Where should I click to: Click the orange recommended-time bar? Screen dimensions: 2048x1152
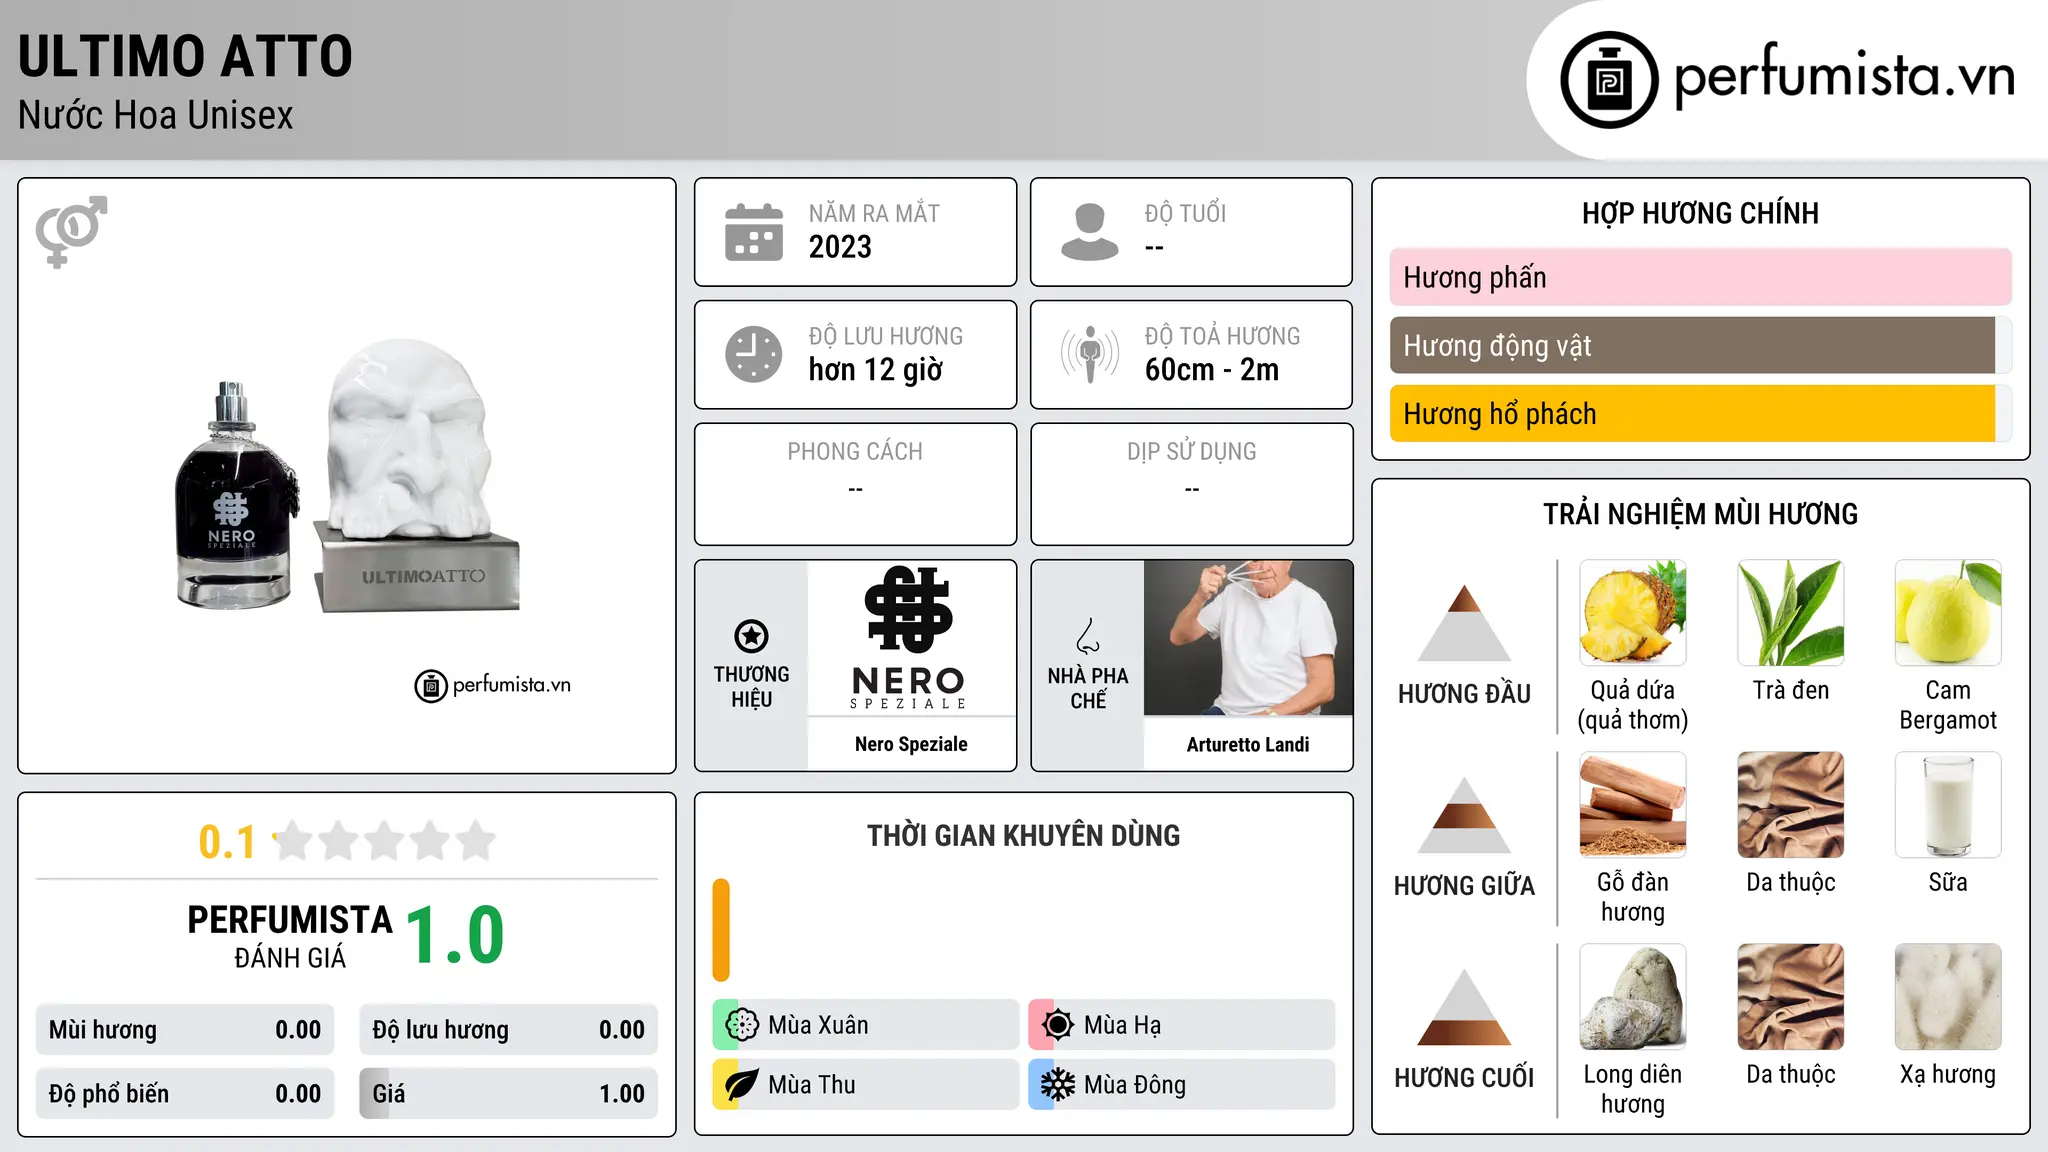pyautogui.click(x=721, y=930)
